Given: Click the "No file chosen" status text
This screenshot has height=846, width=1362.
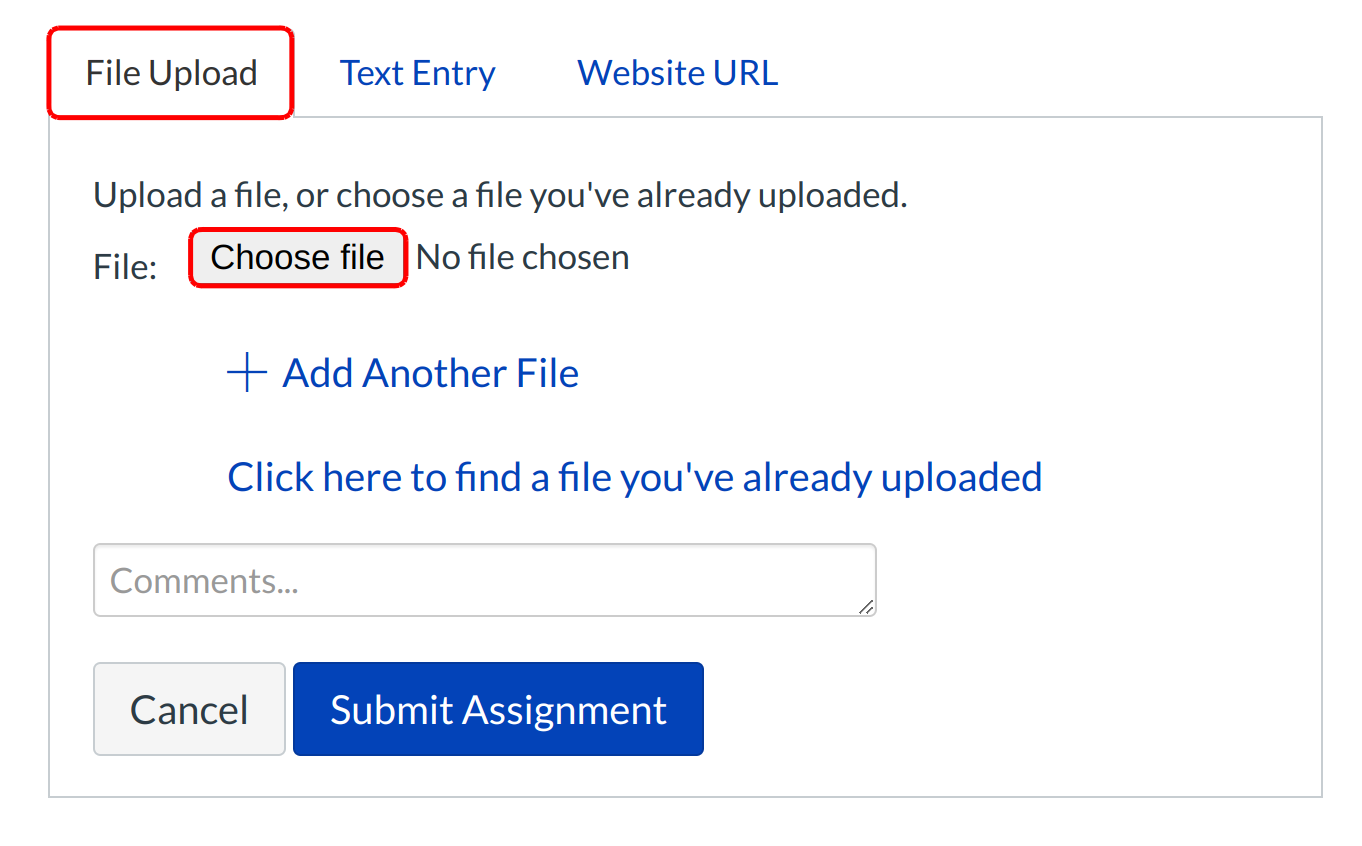Looking at the screenshot, I should (x=523, y=258).
